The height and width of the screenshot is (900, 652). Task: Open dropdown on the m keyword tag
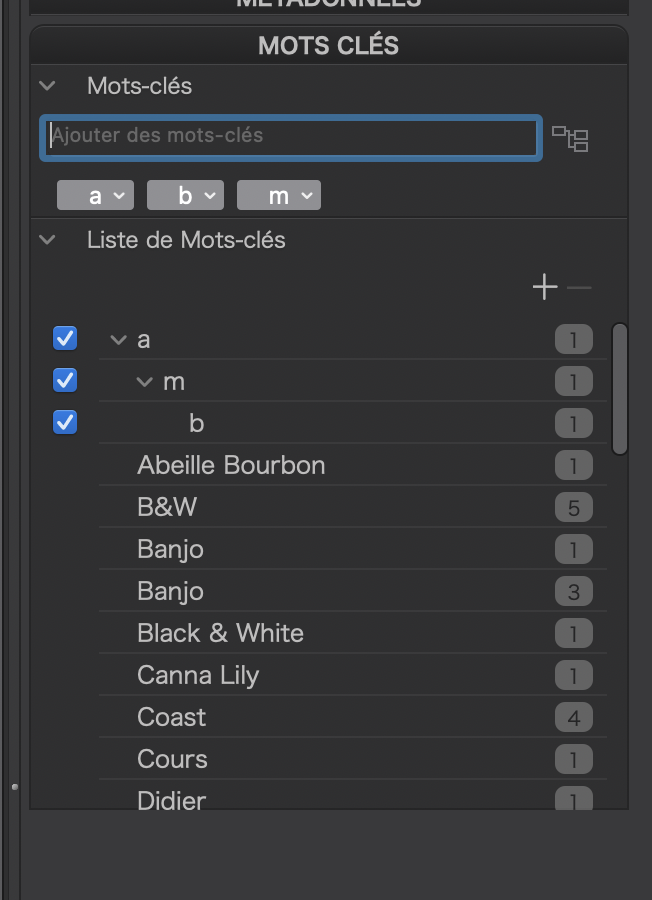303,196
